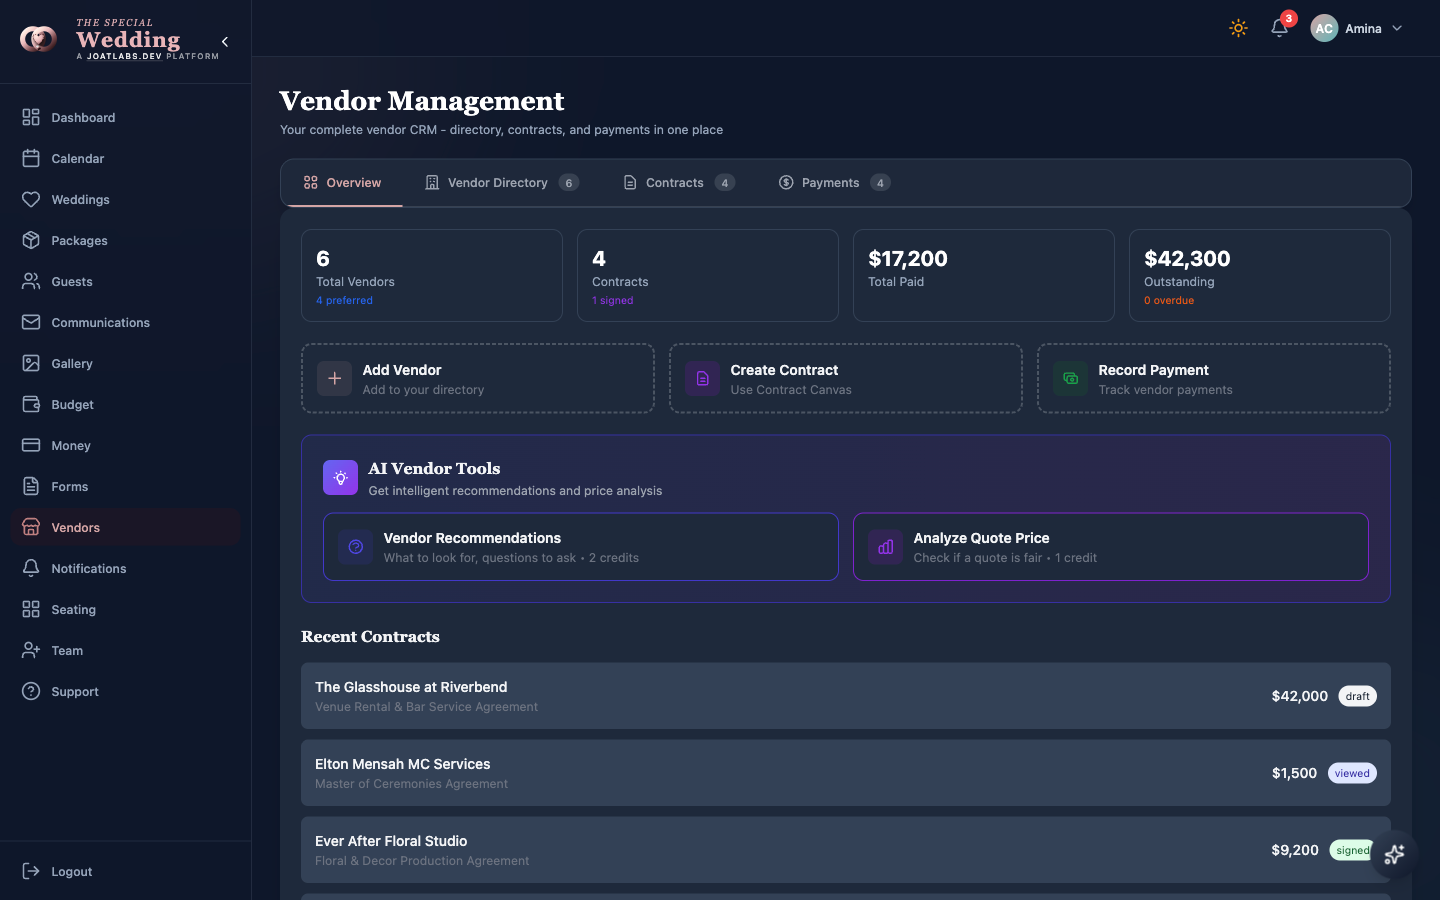Click the Logout link
1440x900 pixels.
click(125, 871)
